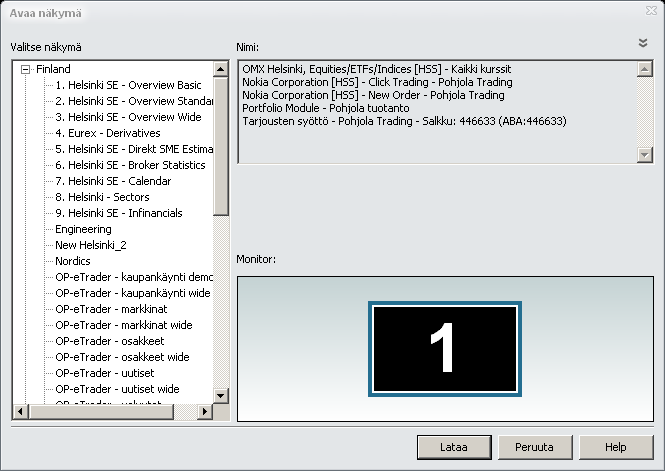
Task: Choose the Nordics view
Action: [x=73, y=261]
